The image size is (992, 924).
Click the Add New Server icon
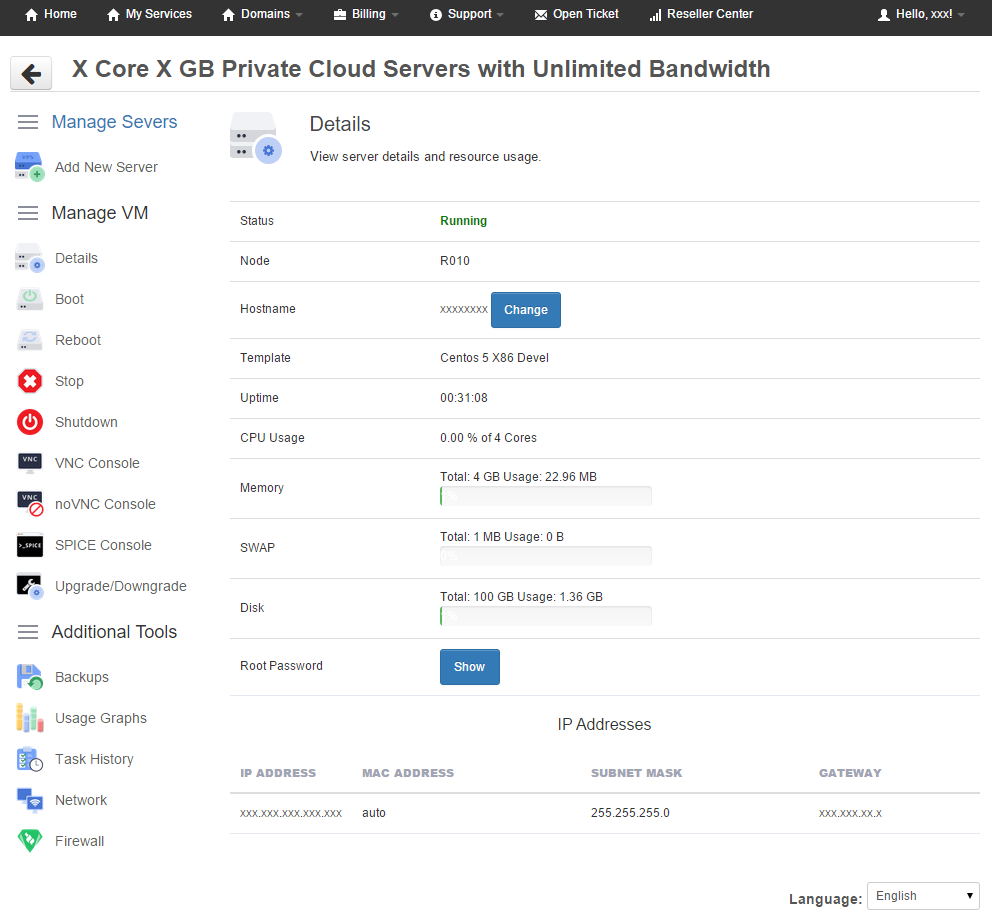[30, 167]
